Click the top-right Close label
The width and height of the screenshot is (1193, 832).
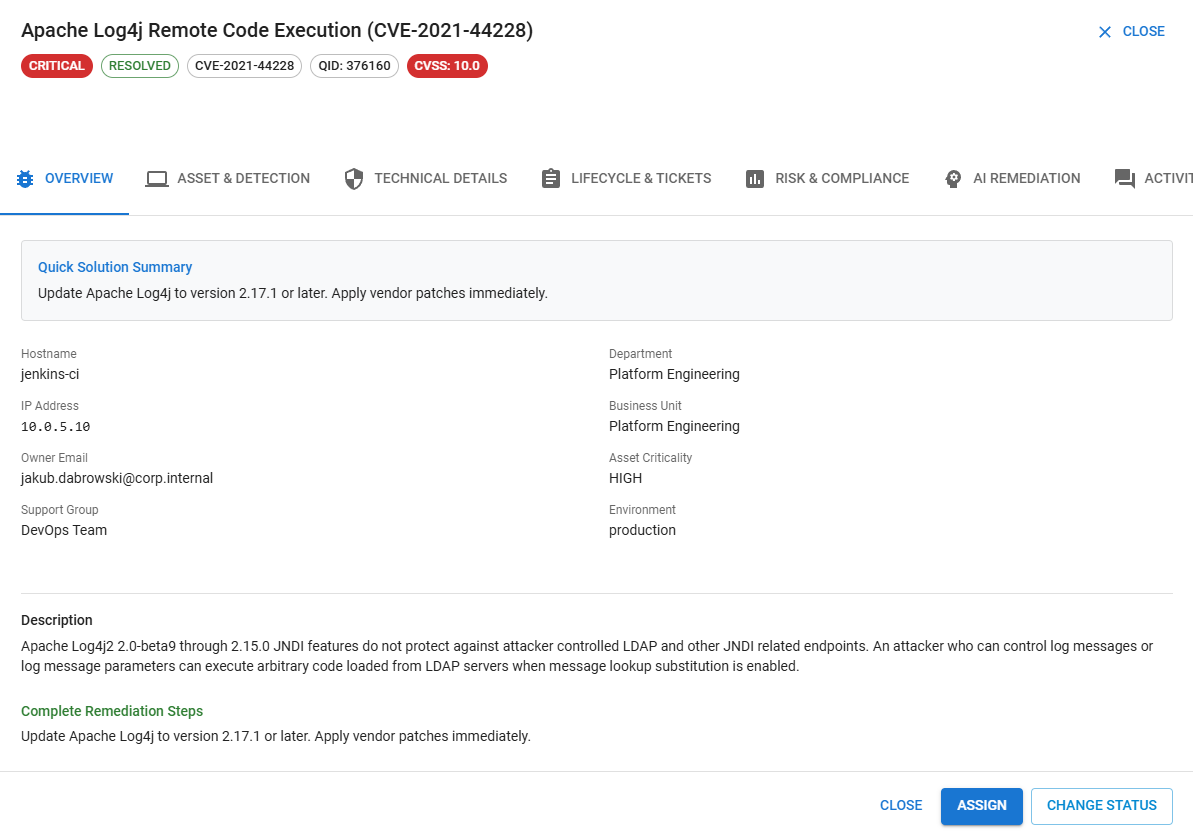click(x=1144, y=32)
